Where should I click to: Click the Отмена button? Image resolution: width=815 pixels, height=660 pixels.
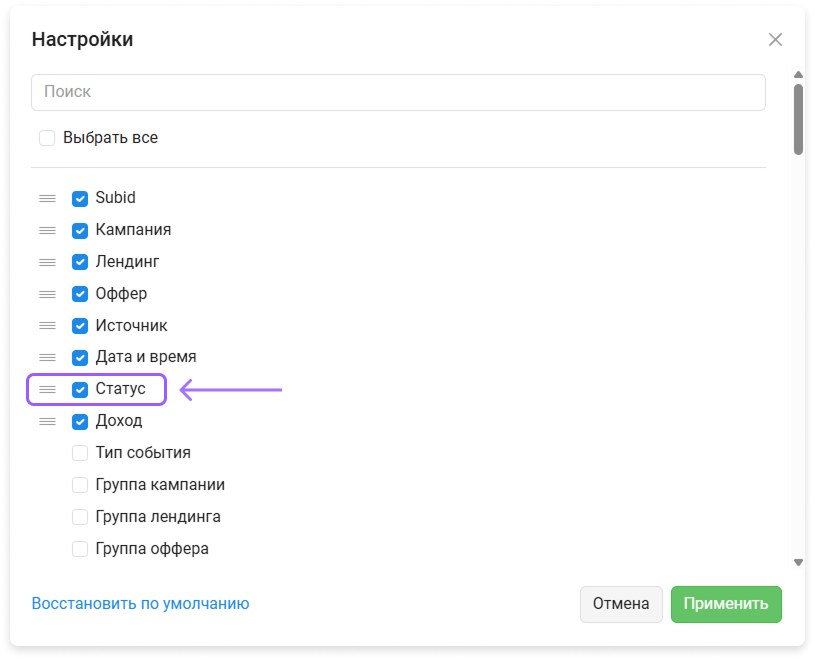pos(621,604)
